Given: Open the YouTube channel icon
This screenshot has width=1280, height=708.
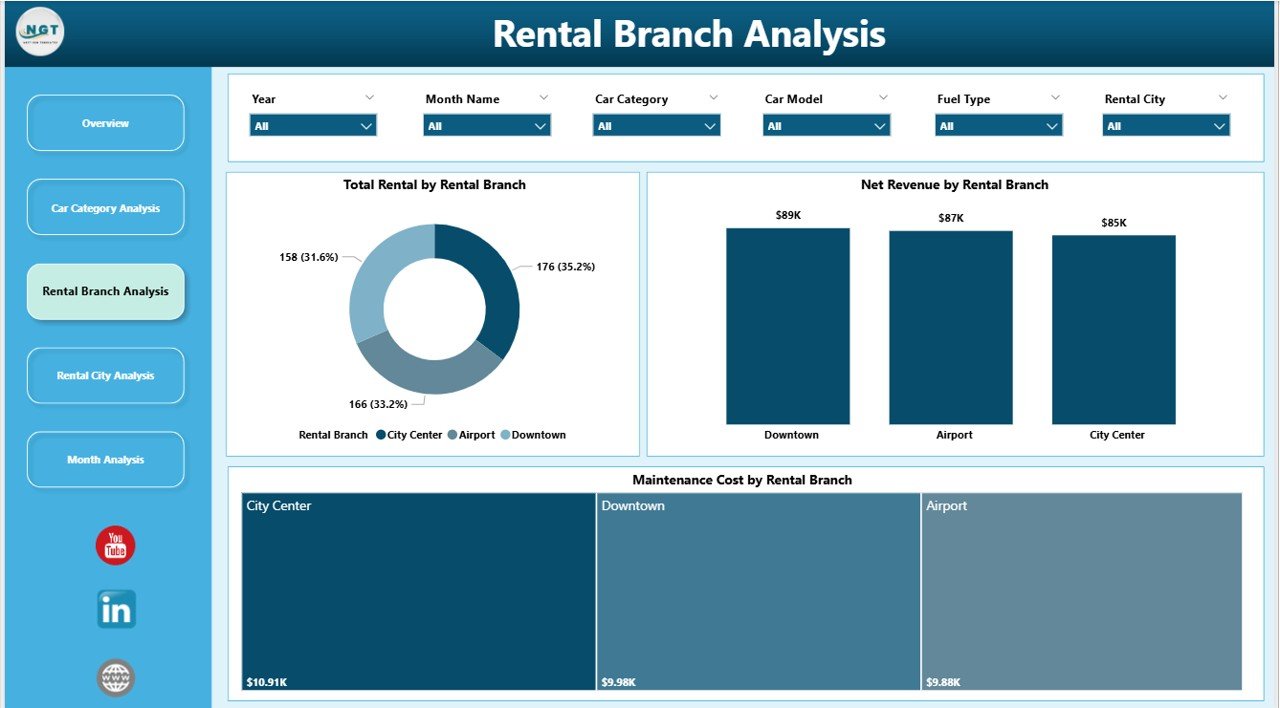Looking at the screenshot, I should [115, 545].
